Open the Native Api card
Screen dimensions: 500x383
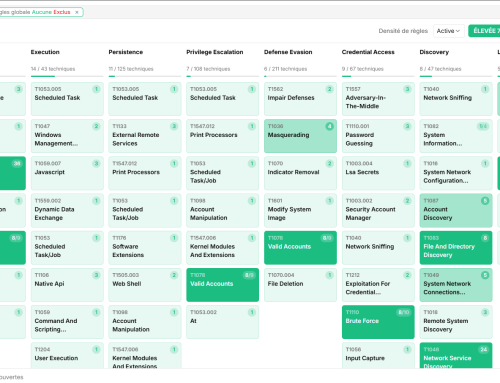67,285
